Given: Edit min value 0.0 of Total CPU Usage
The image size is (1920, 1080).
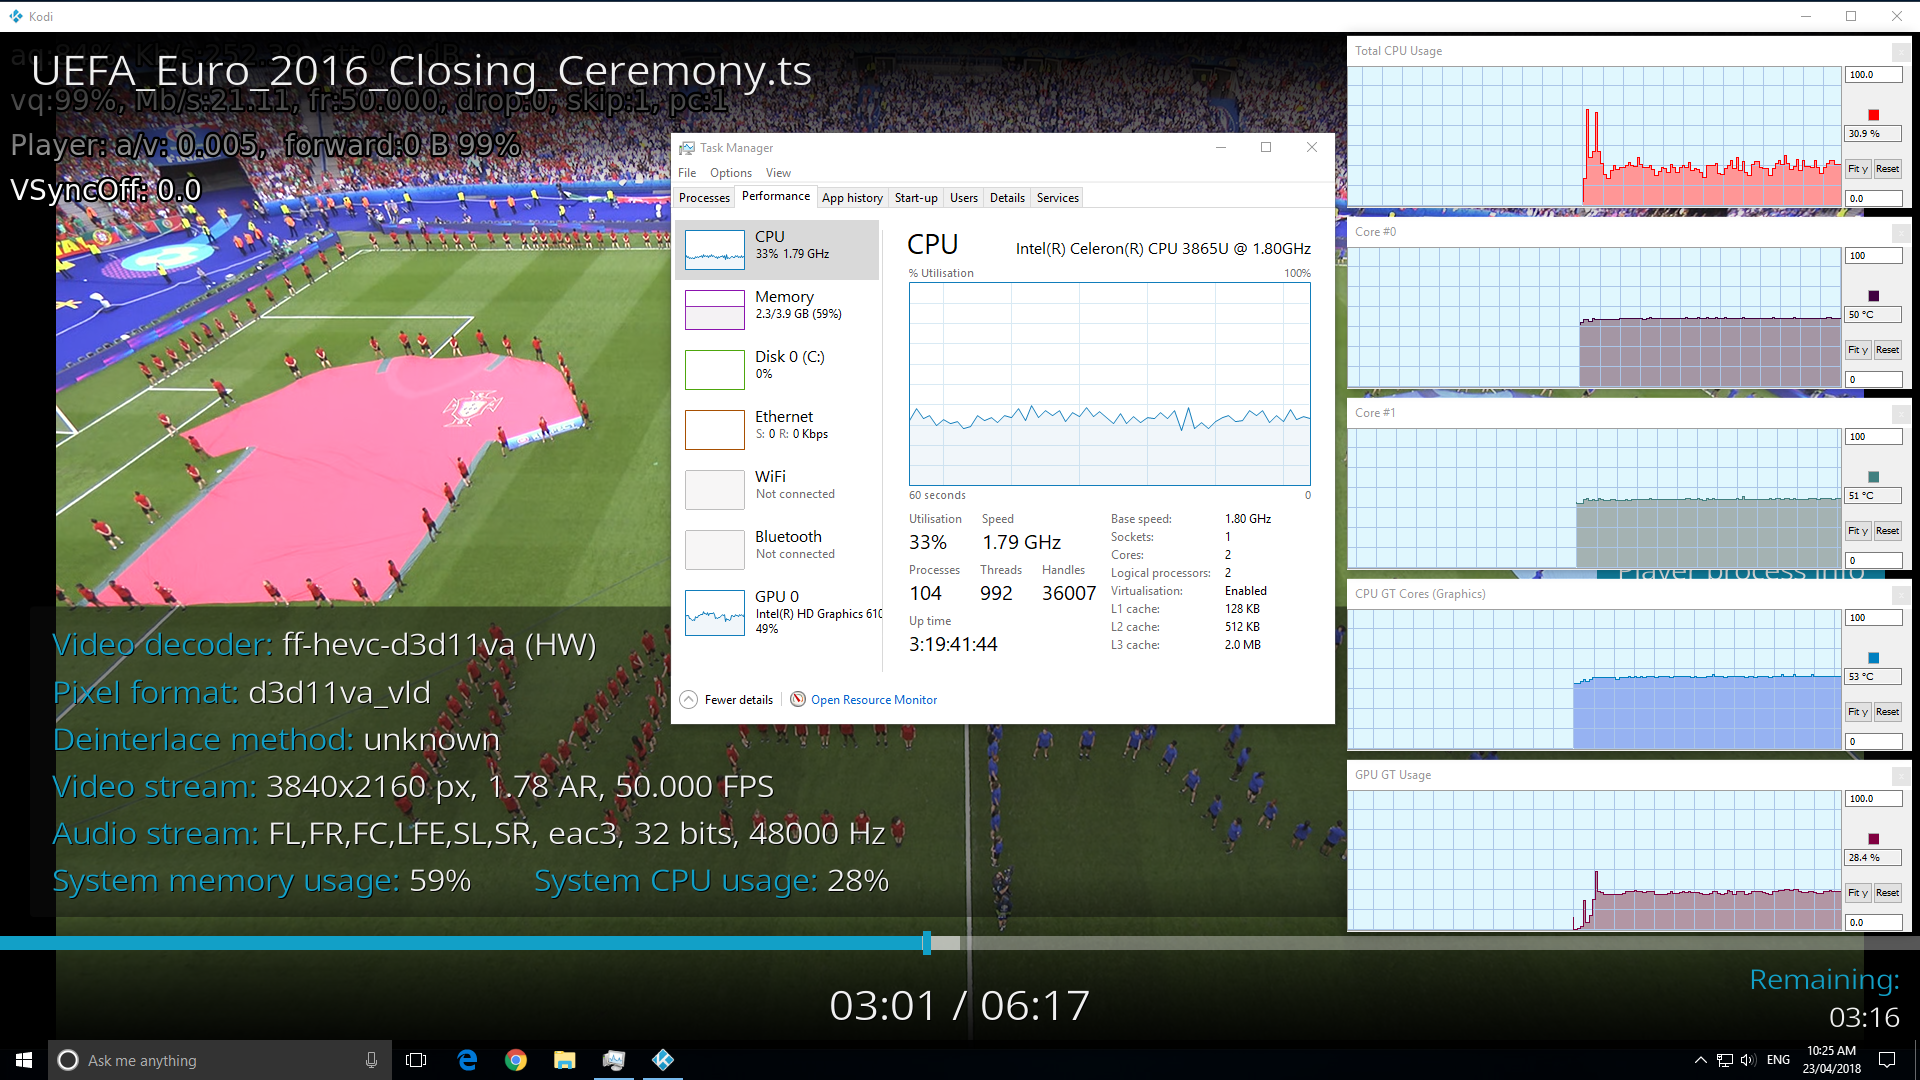Looking at the screenshot, I should [1873, 198].
